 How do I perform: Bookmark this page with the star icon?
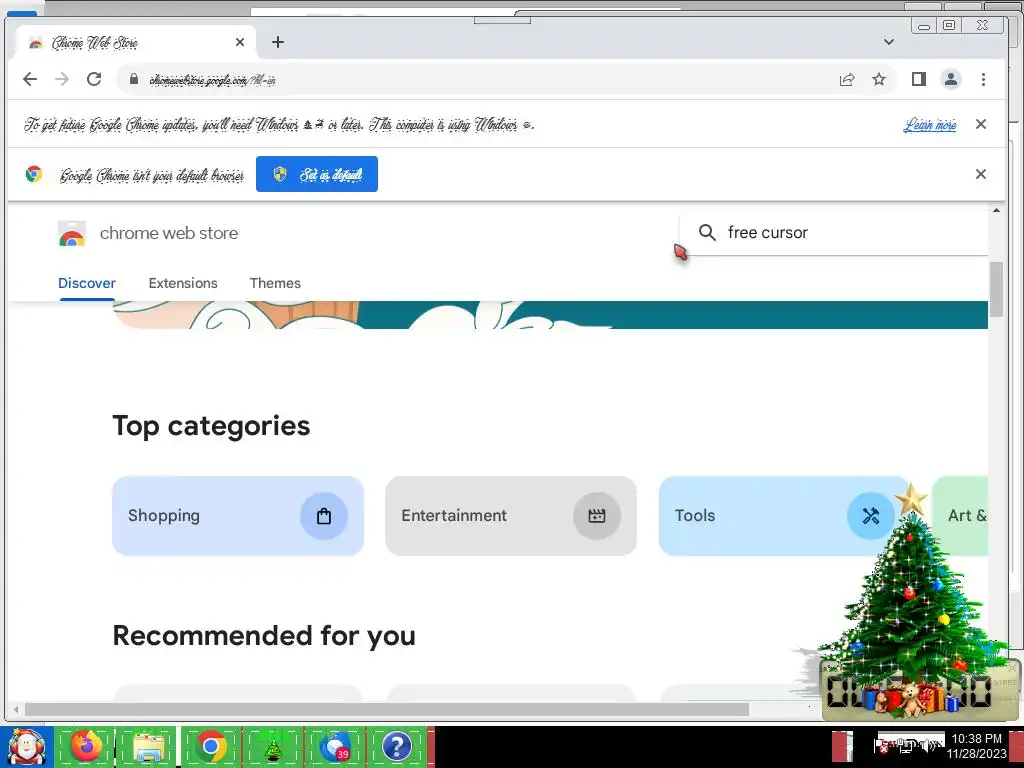pyautogui.click(x=879, y=80)
